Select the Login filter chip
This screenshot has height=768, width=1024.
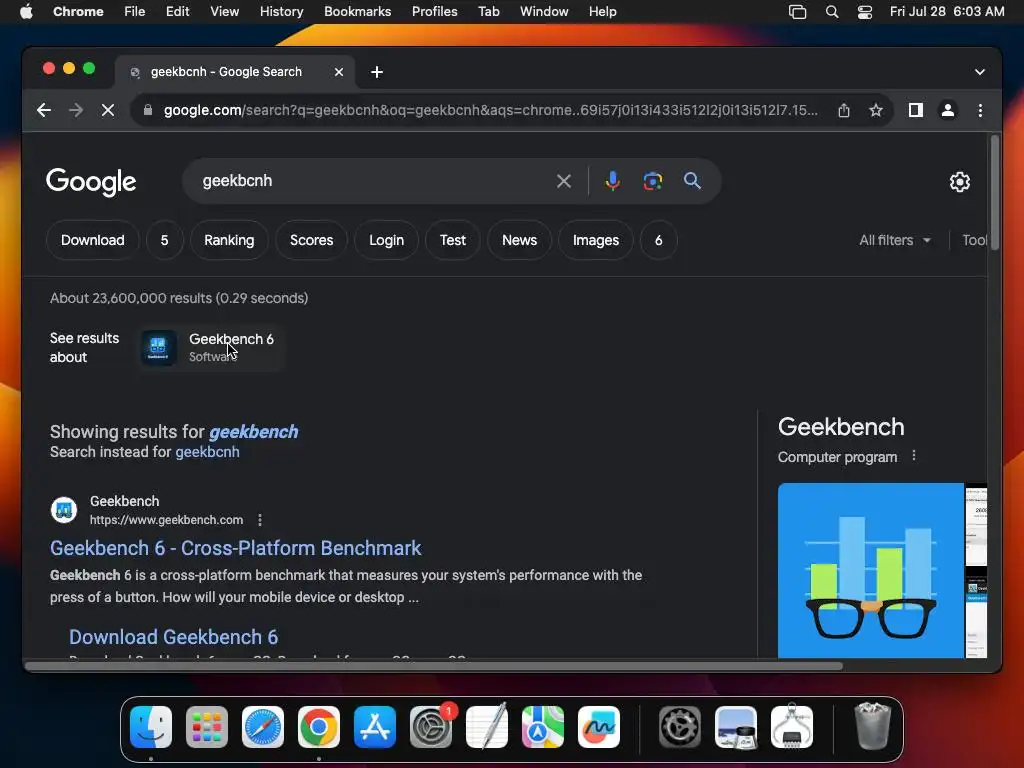click(387, 240)
